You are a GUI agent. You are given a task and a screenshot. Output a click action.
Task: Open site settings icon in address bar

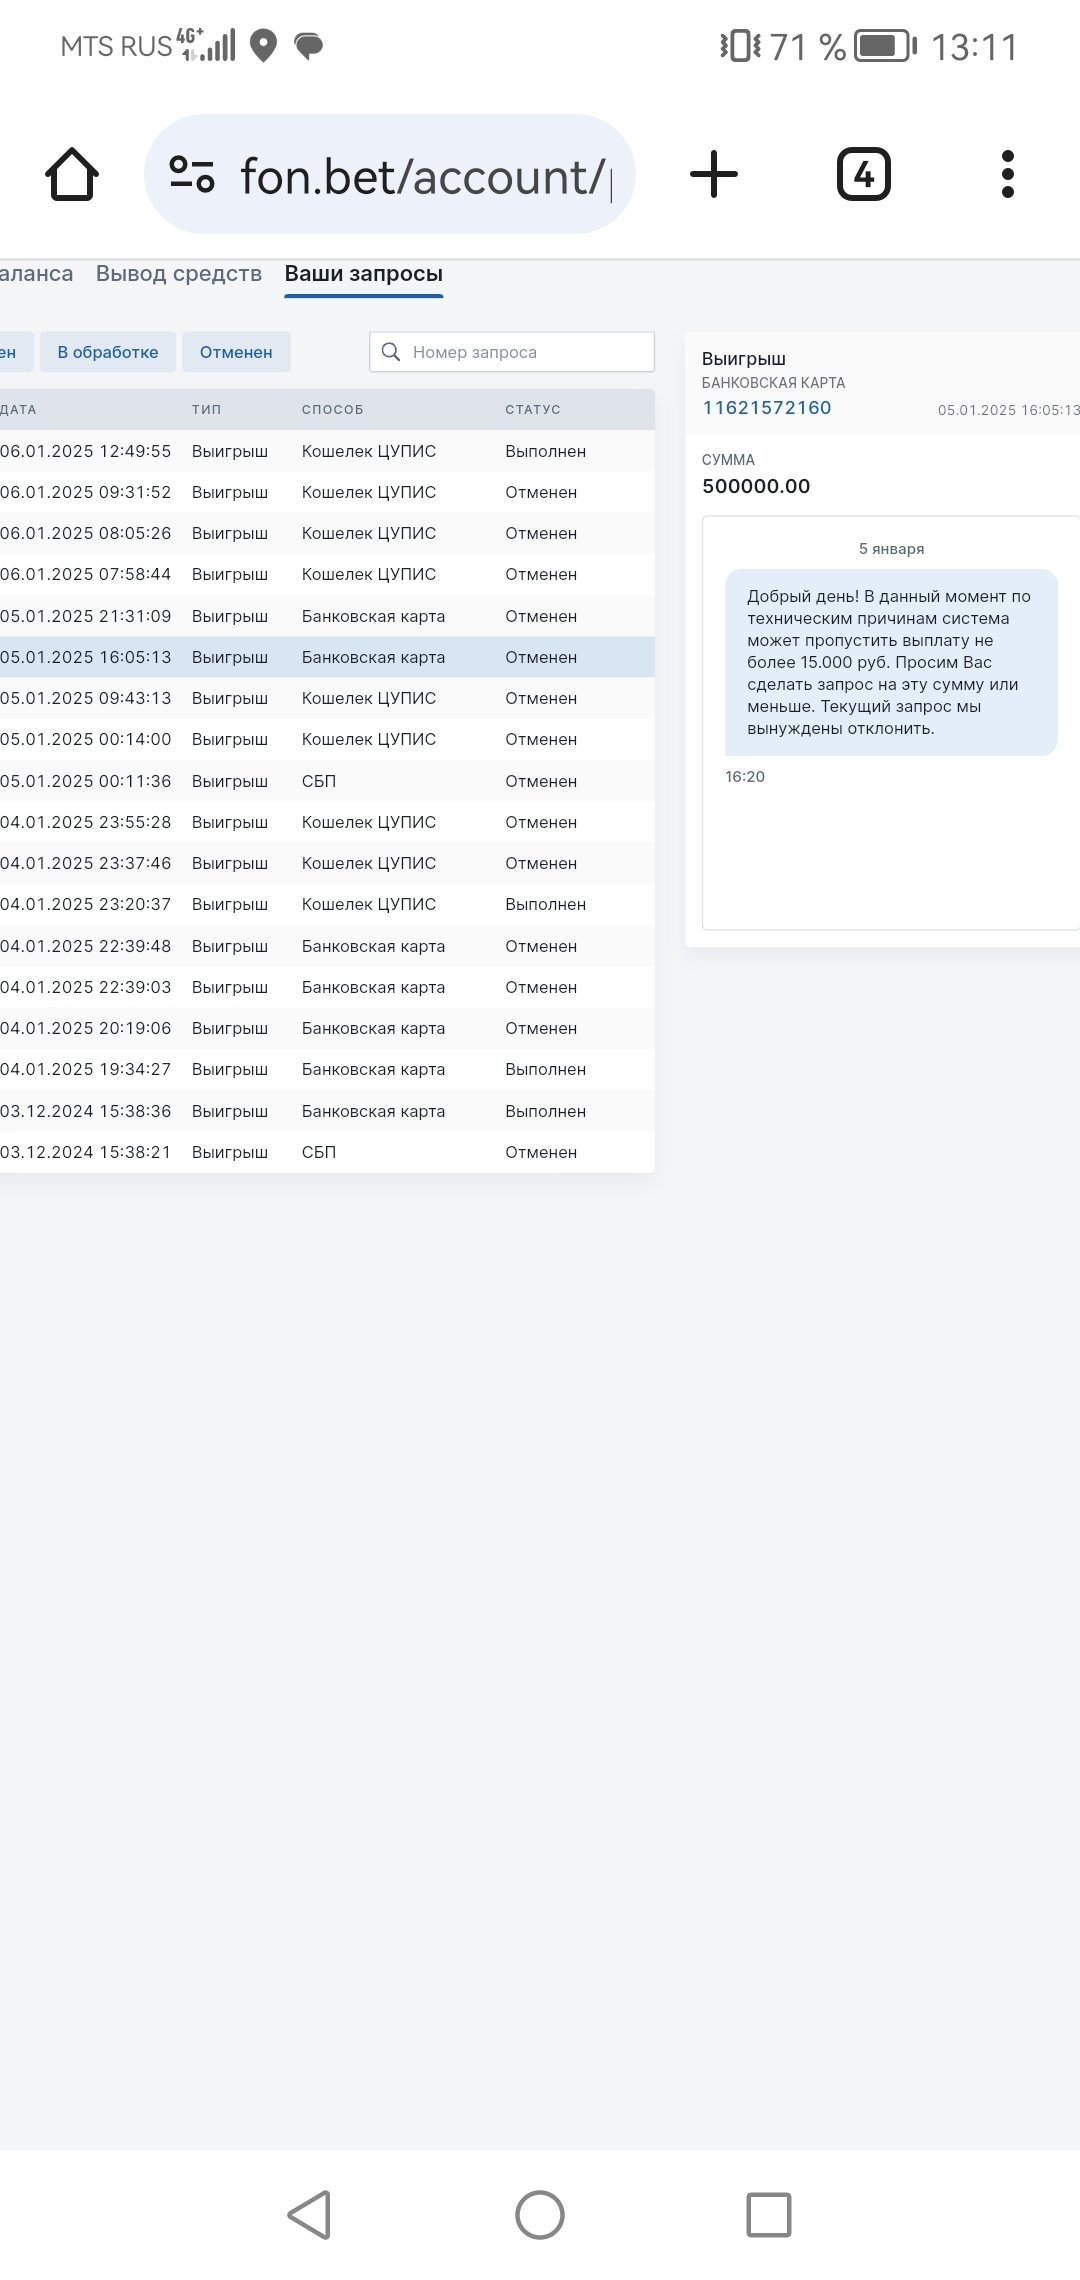[x=192, y=175]
